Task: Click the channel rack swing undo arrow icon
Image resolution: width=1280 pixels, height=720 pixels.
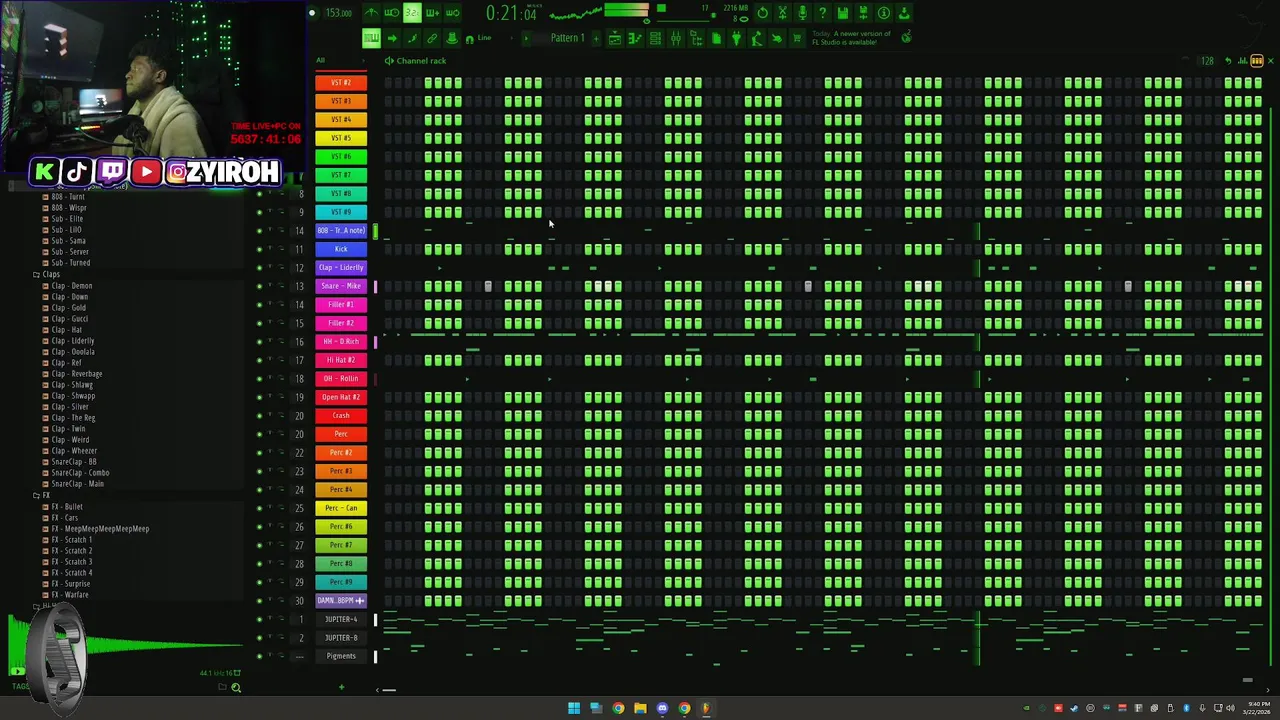Action: pos(1228,61)
